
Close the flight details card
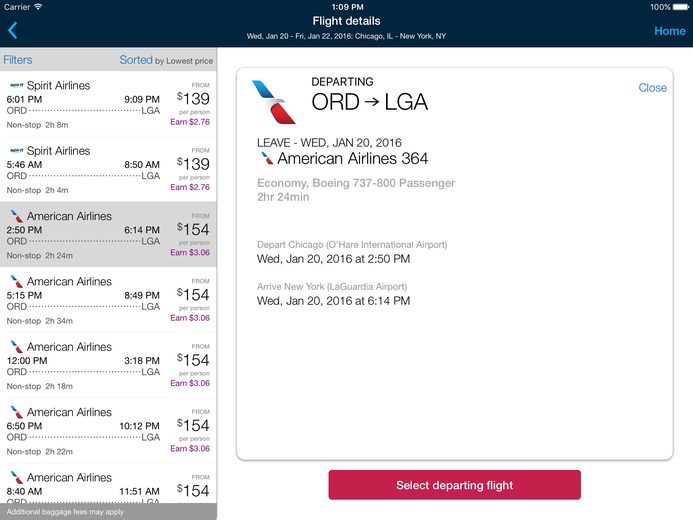pyautogui.click(x=652, y=87)
